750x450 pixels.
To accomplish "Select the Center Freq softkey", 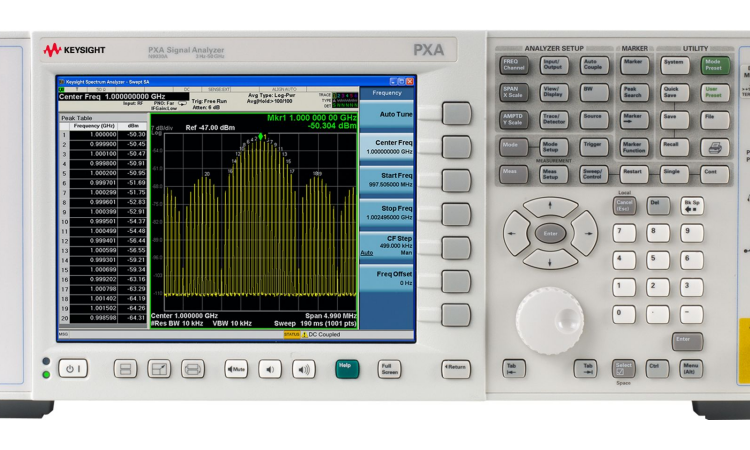I will coord(386,147).
